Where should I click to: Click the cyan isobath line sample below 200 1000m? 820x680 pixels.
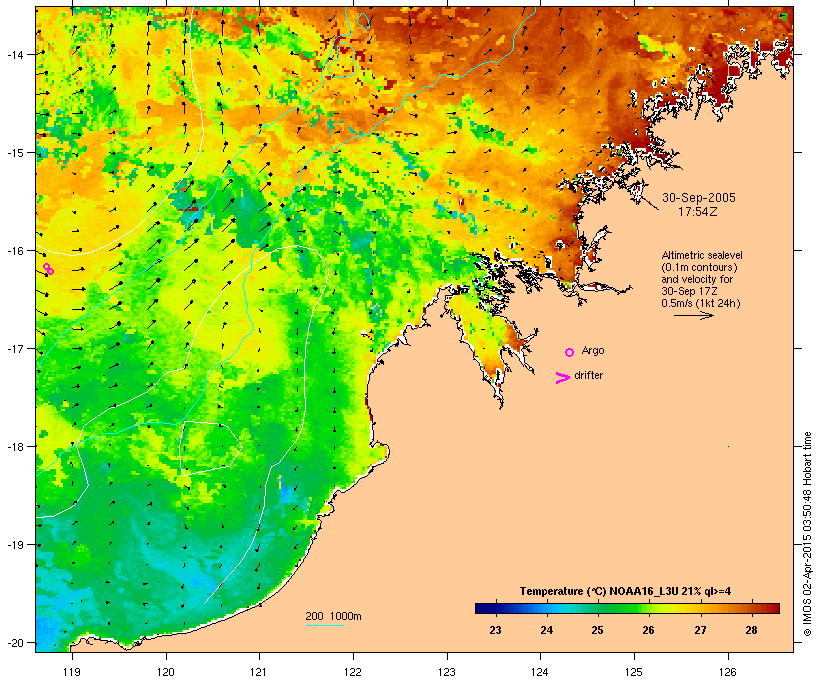pyautogui.click(x=324, y=625)
